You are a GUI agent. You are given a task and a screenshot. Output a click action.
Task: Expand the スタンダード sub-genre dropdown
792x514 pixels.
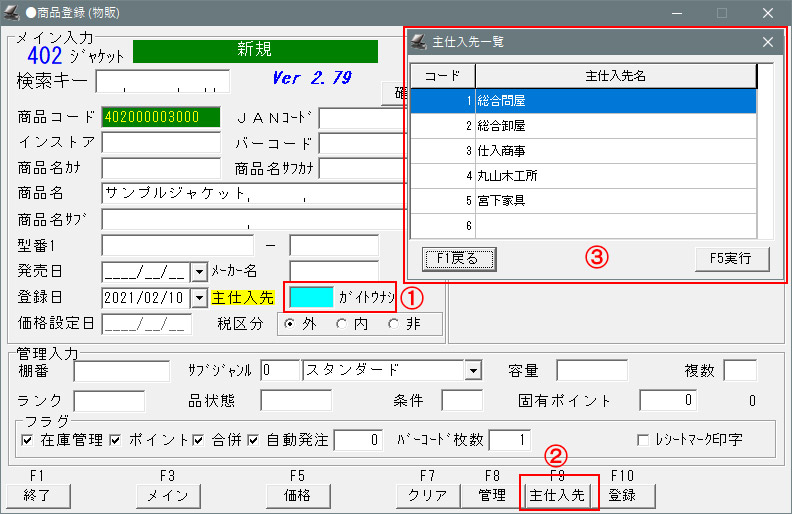pyautogui.click(x=473, y=371)
